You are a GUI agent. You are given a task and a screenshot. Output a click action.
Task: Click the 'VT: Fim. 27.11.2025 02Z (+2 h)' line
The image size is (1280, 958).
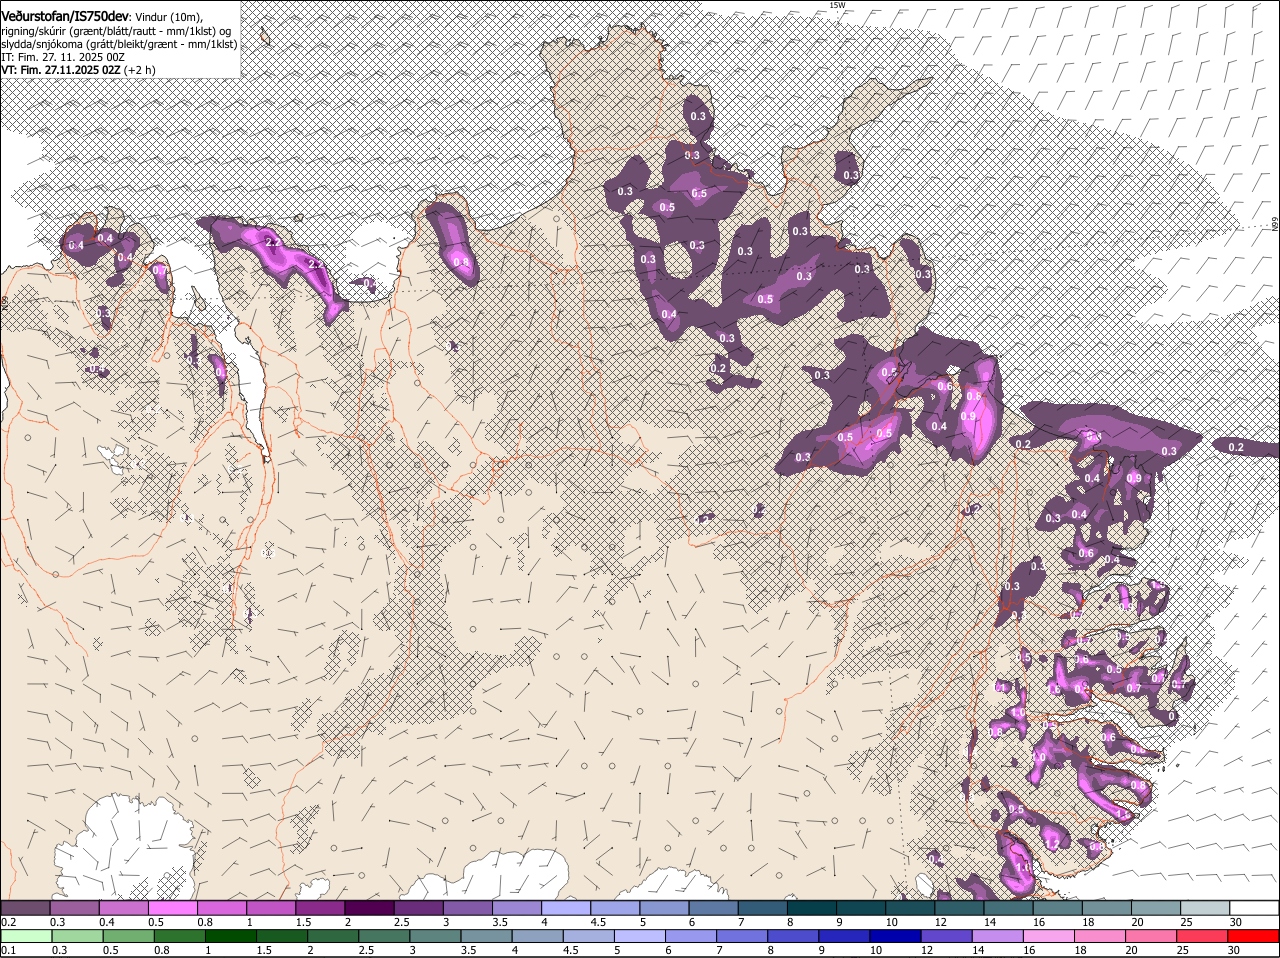click(78, 70)
